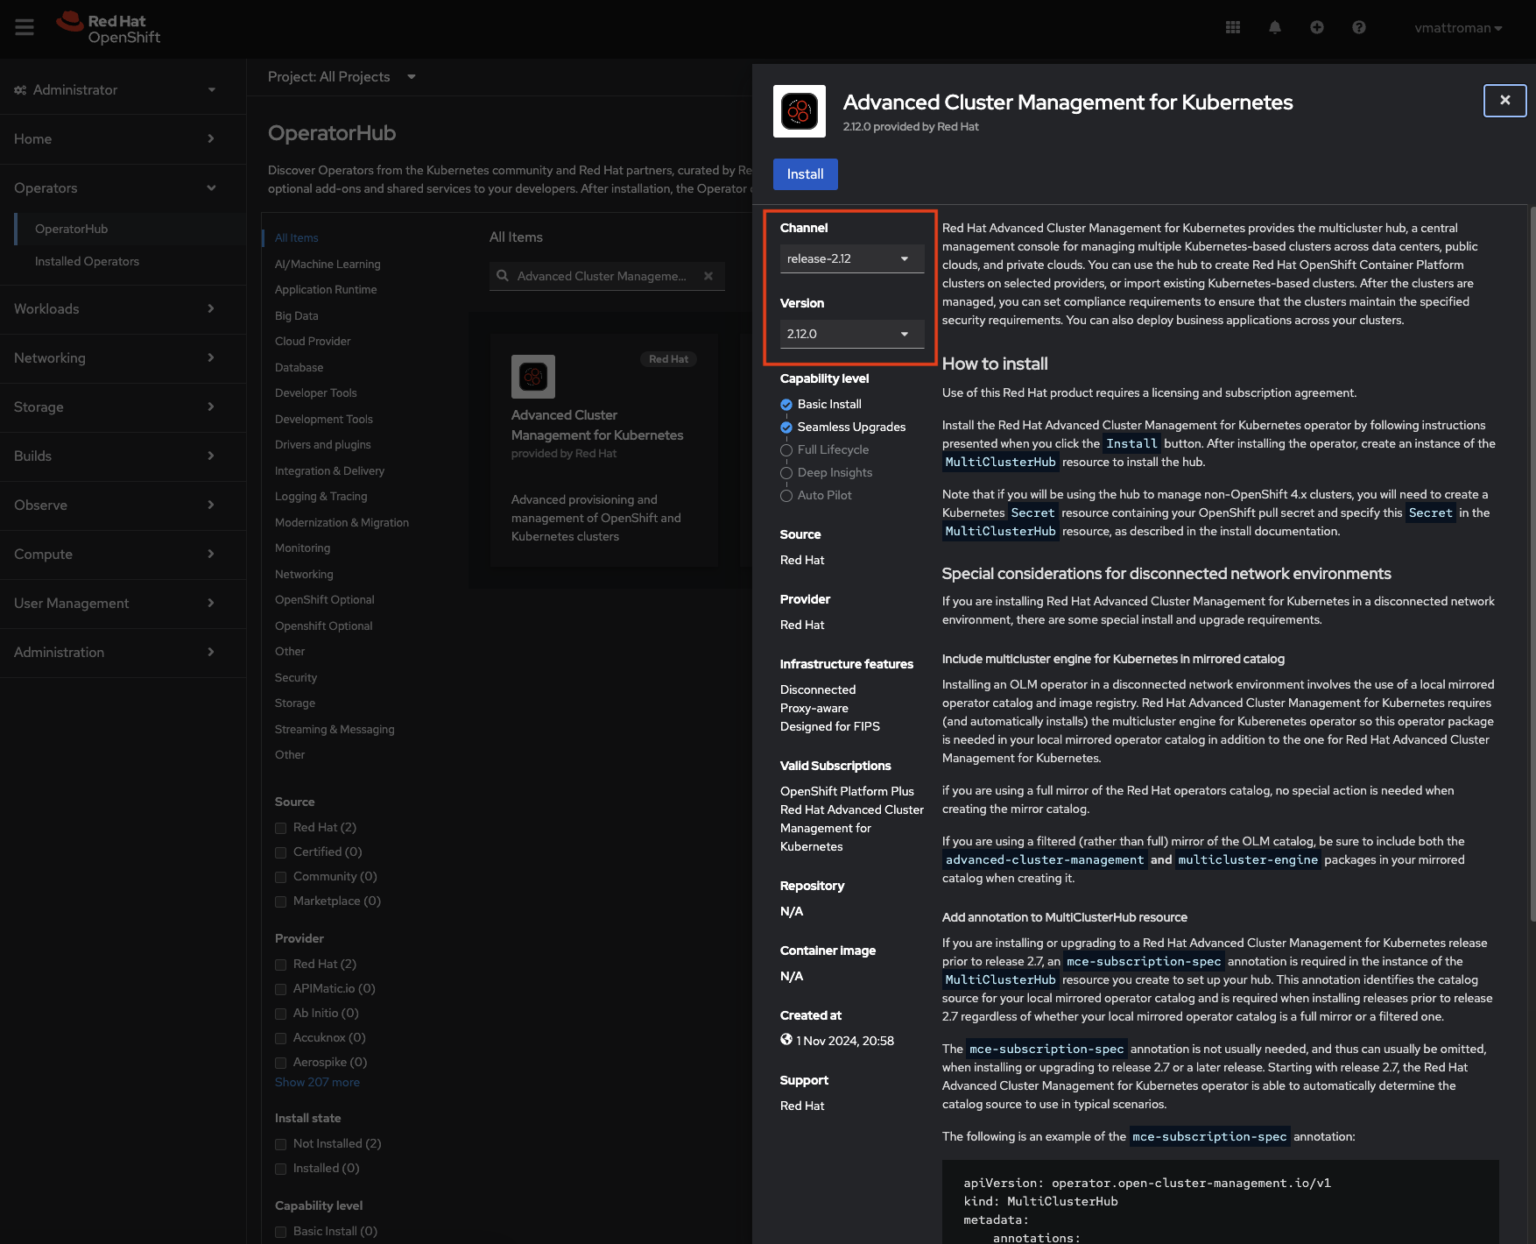The width and height of the screenshot is (1536, 1244).
Task: Click the Show 207 more link
Action: pyautogui.click(x=317, y=1082)
